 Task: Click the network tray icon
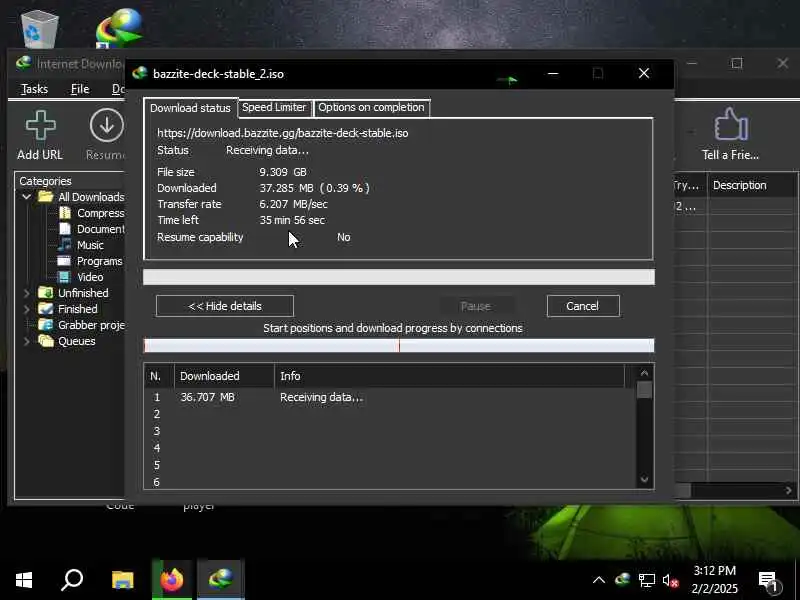tap(646, 580)
